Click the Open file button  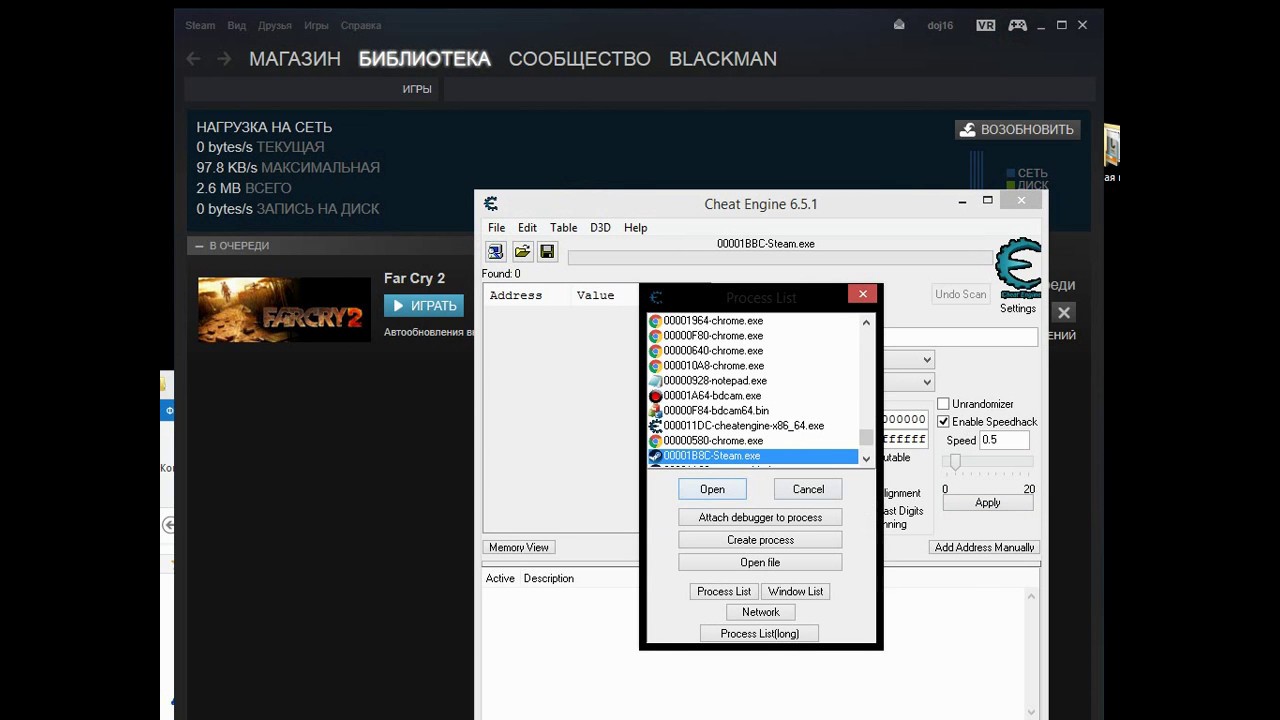pos(760,562)
